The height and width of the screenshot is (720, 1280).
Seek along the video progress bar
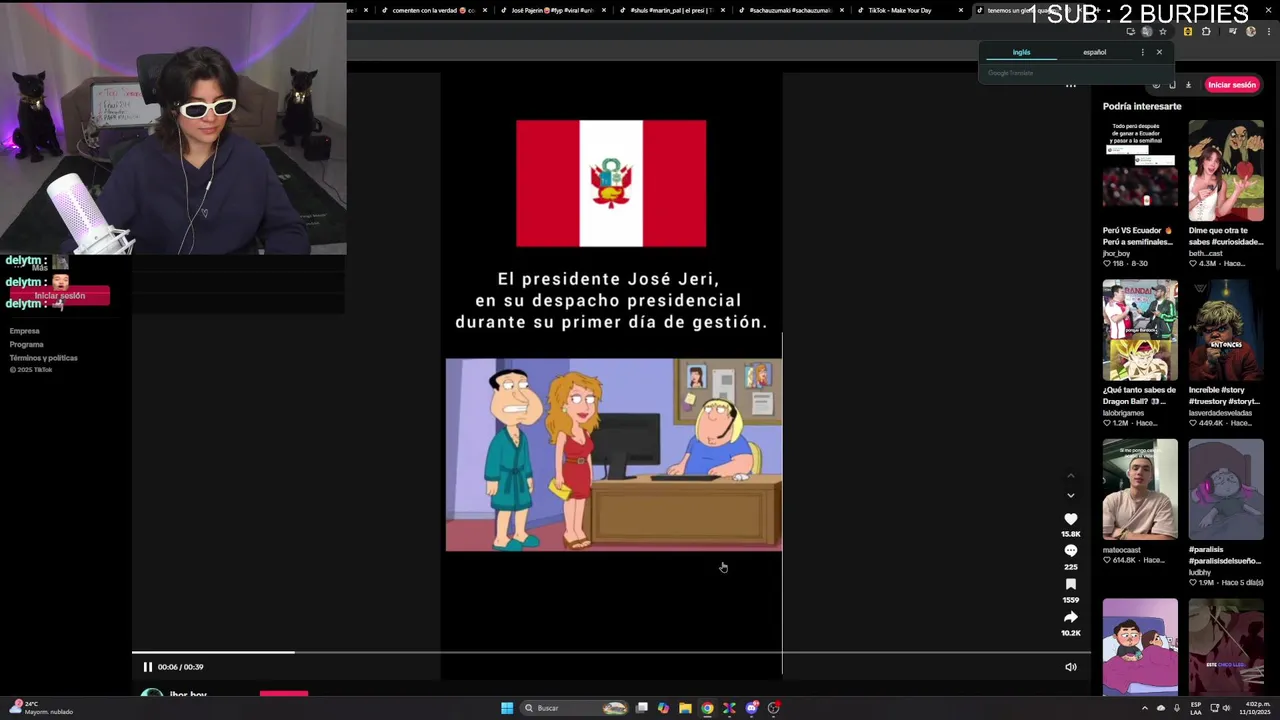point(611,653)
